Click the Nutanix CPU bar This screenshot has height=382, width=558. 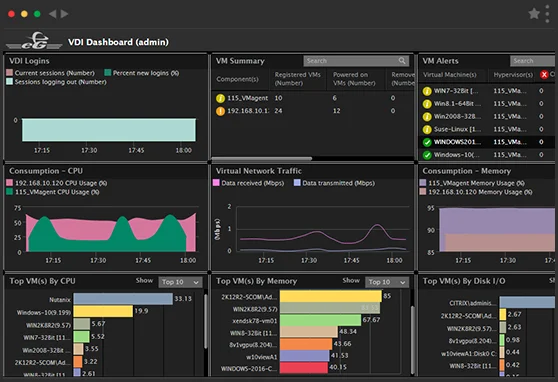click(123, 299)
